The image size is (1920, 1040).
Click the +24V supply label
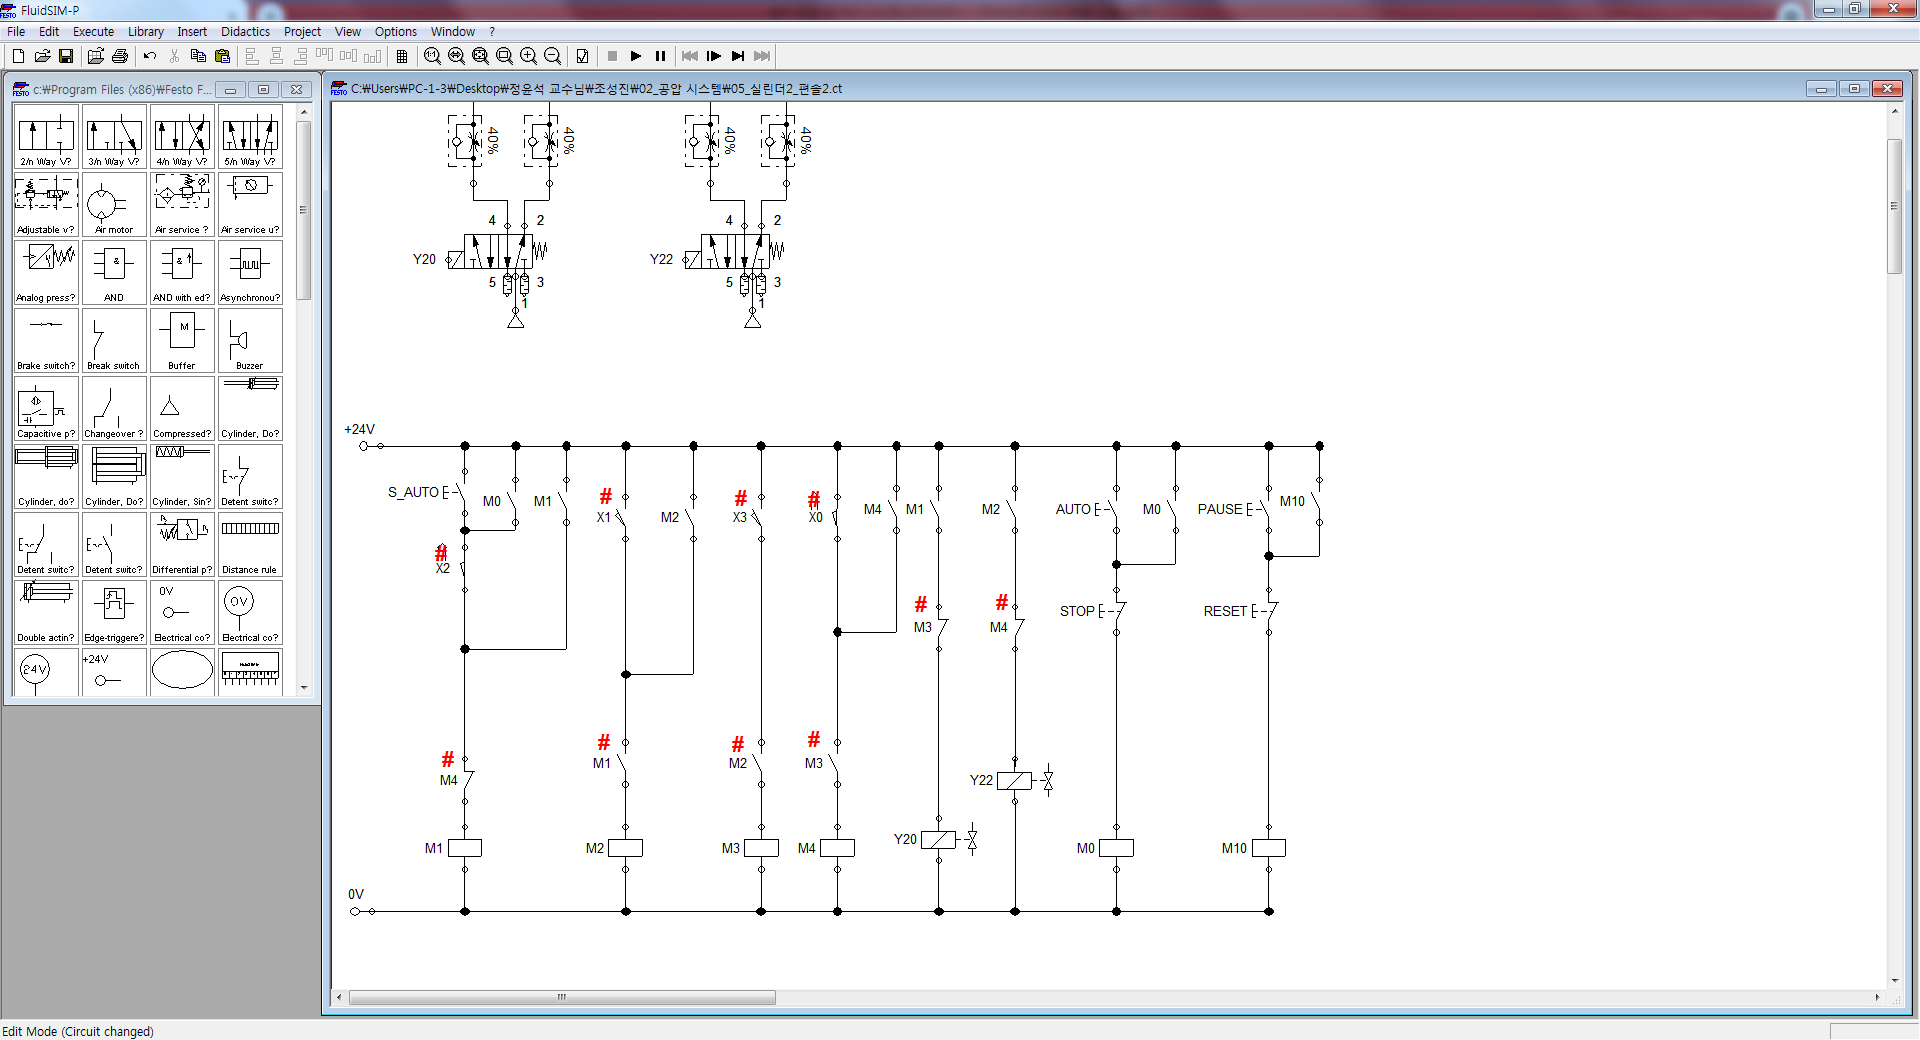point(359,429)
